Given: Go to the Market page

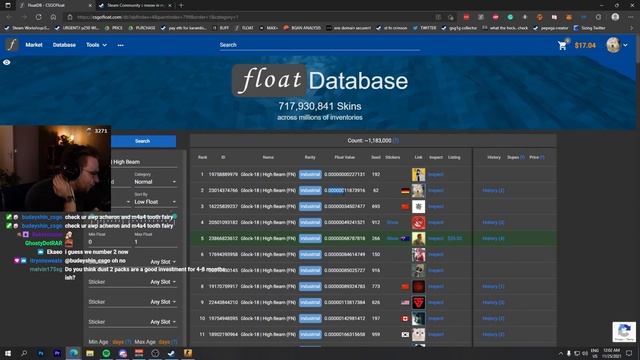Looking at the screenshot, I should [34, 45].
